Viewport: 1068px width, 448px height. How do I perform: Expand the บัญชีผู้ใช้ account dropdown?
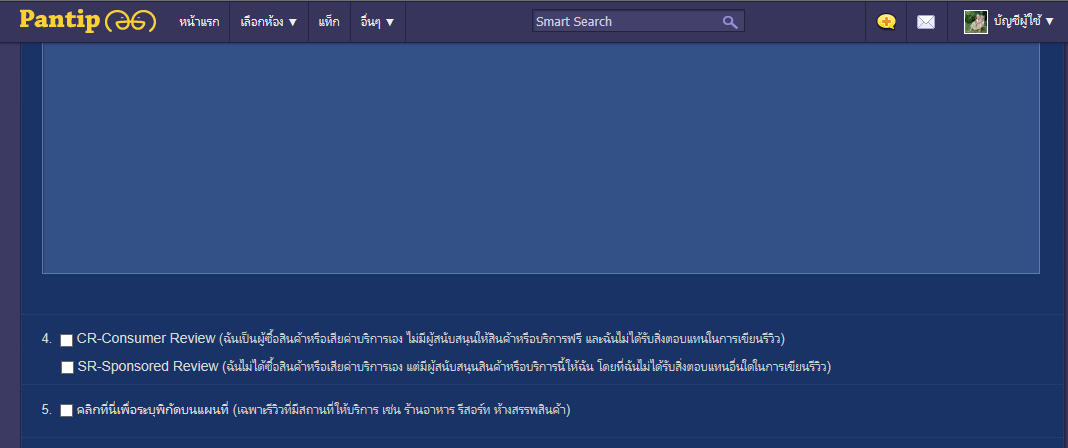pyautogui.click(x=1024, y=22)
